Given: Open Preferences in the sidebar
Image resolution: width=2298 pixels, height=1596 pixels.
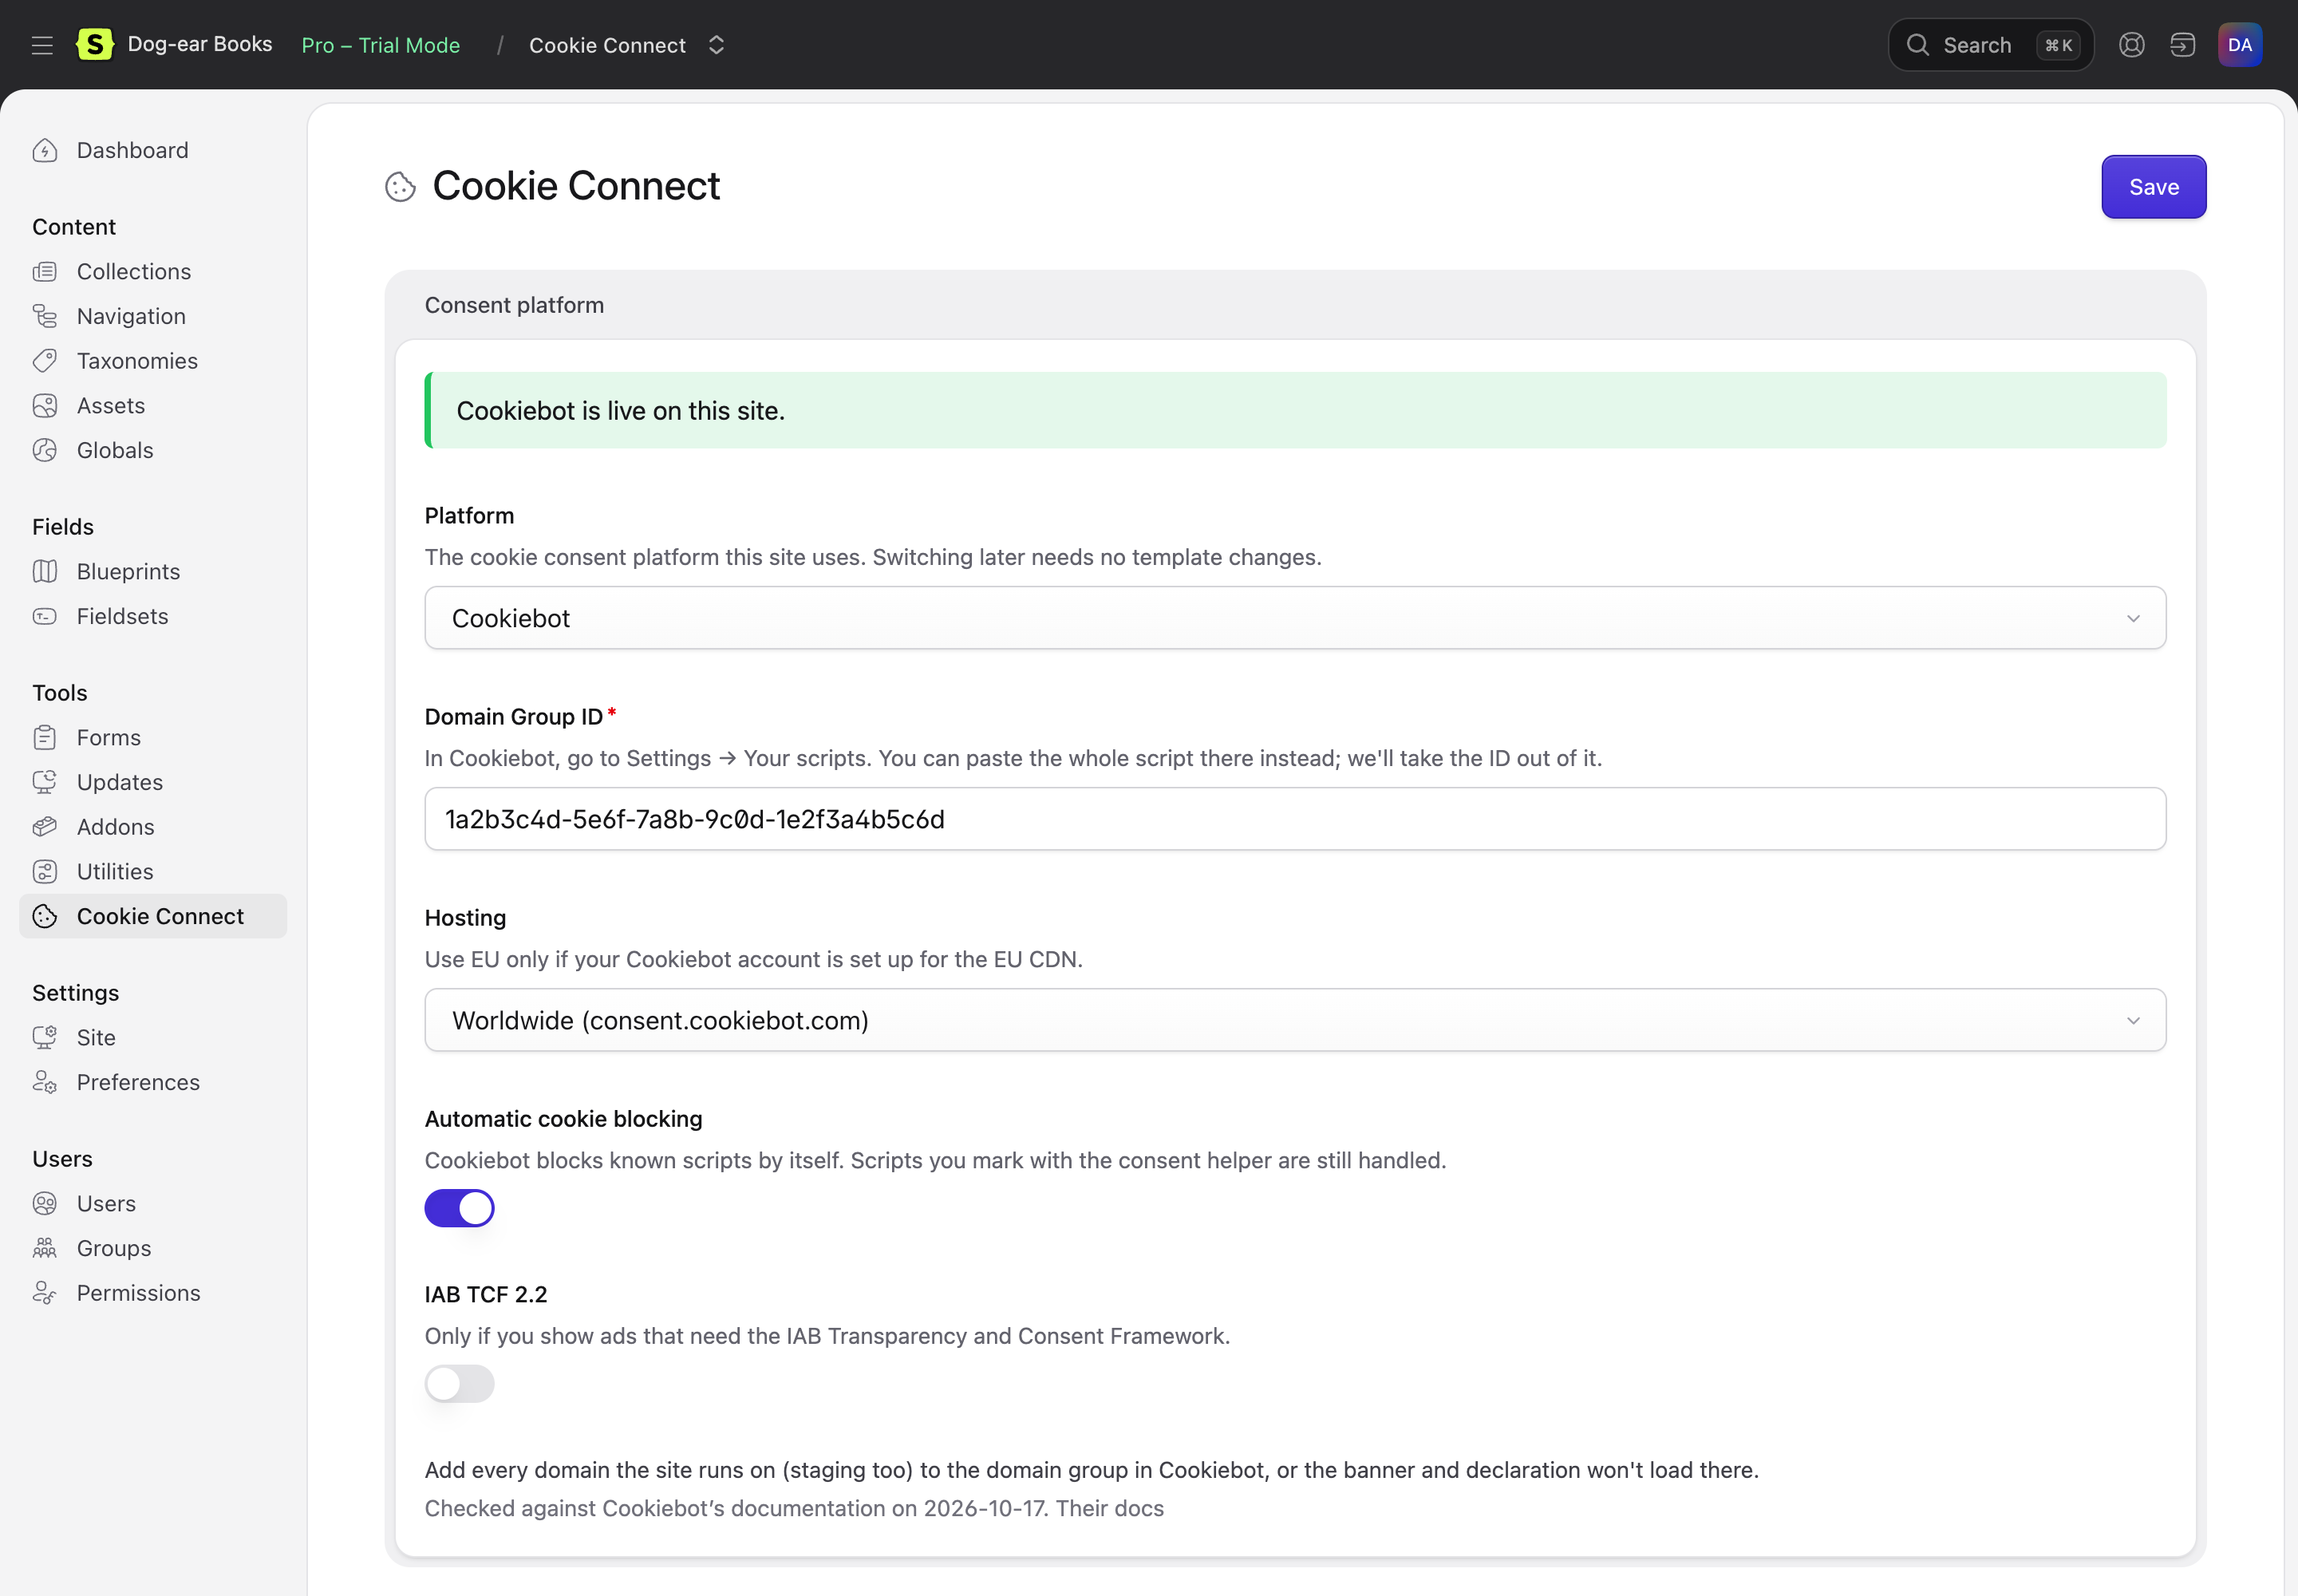Looking at the screenshot, I should click(153, 1082).
